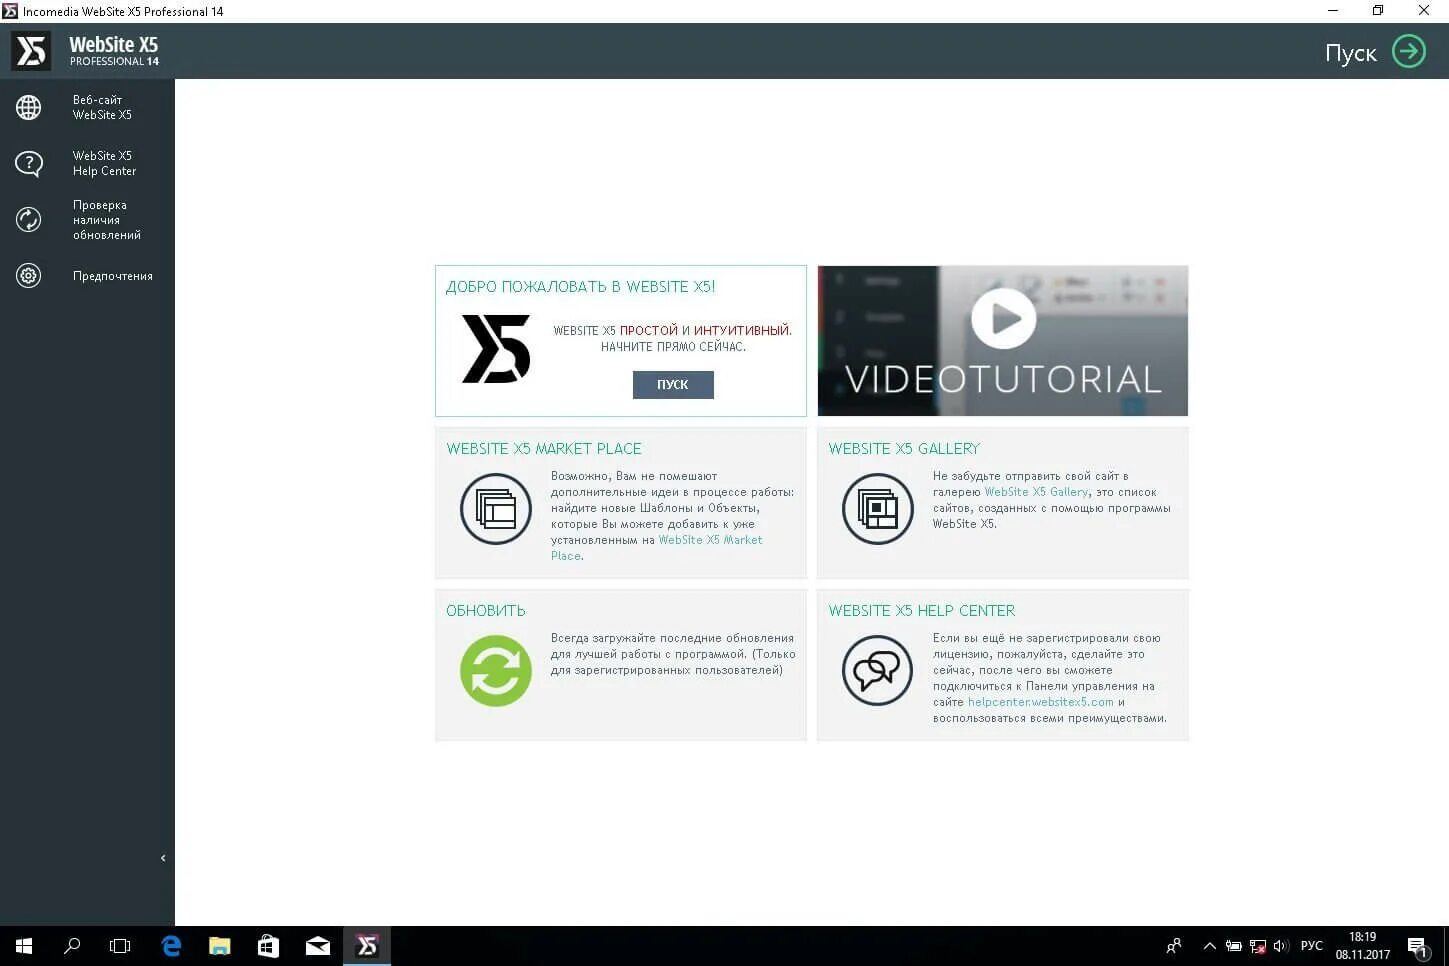This screenshot has width=1449, height=966.
Task: Open Предпочтения gear icon in sidebar
Action: pyautogui.click(x=29, y=275)
